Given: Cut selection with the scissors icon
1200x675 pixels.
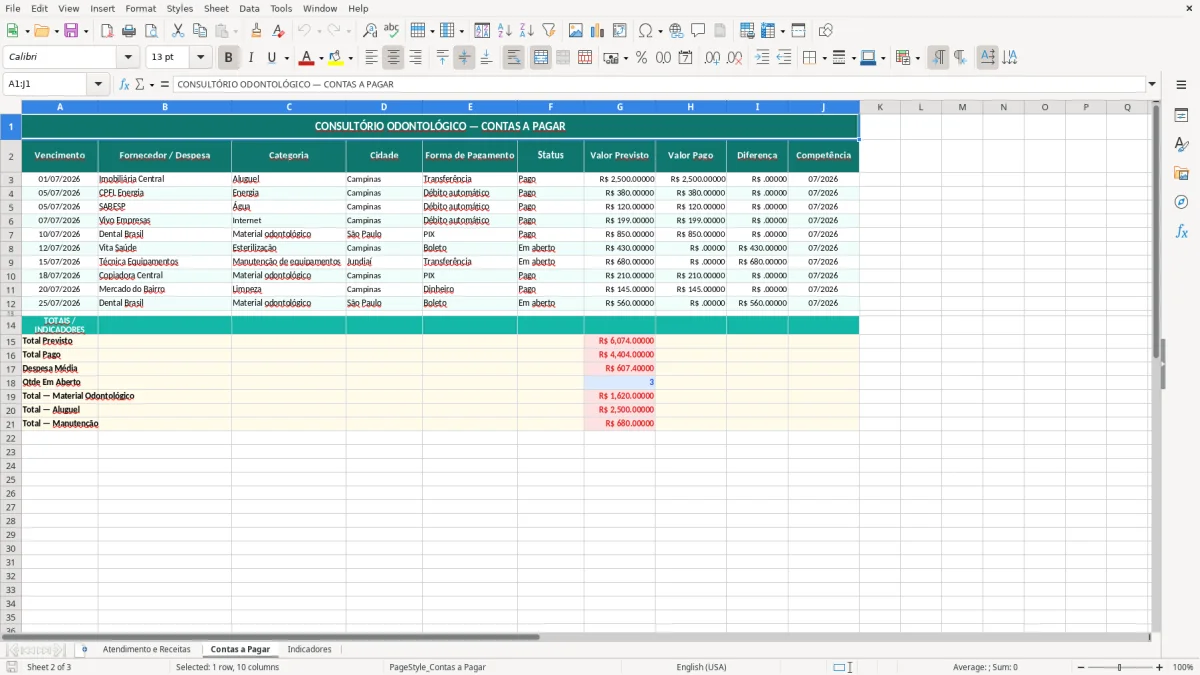Looking at the screenshot, I should [177, 31].
